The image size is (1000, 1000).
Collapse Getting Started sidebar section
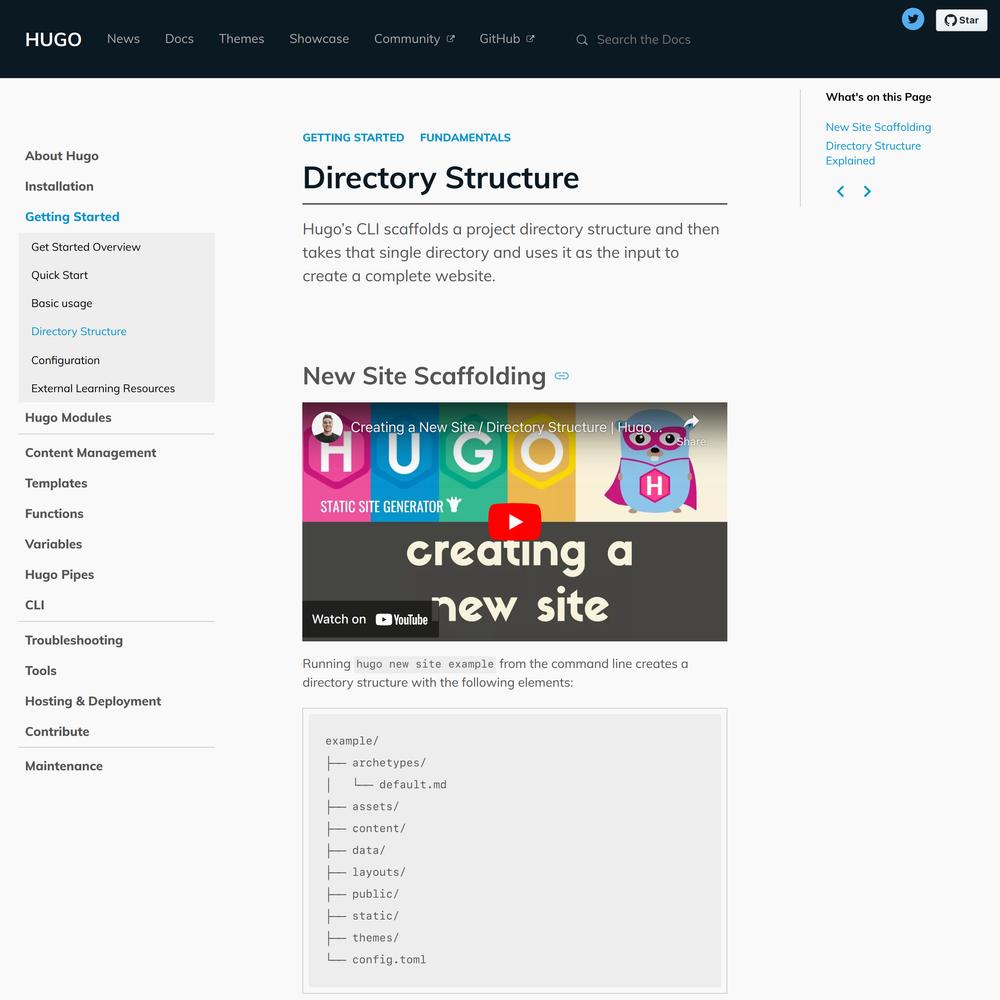(x=72, y=217)
